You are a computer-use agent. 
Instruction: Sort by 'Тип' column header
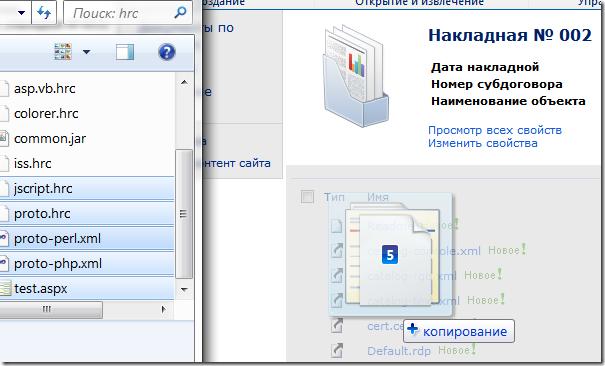click(x=334, y=197)
